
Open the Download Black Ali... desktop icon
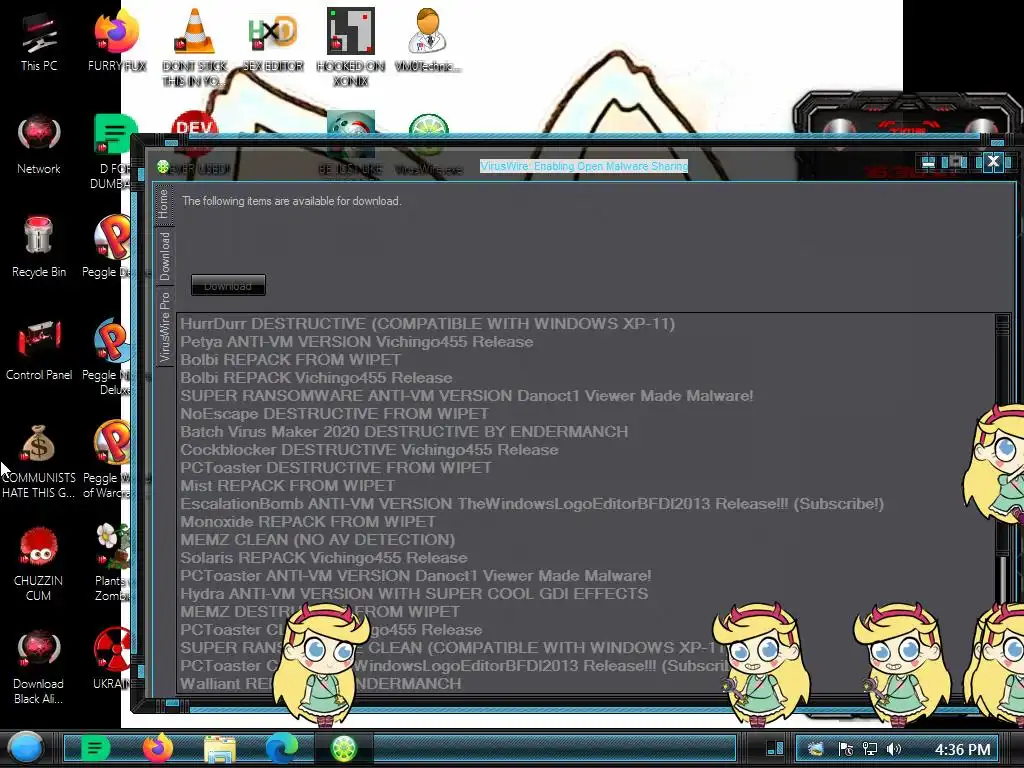point(39,667)
